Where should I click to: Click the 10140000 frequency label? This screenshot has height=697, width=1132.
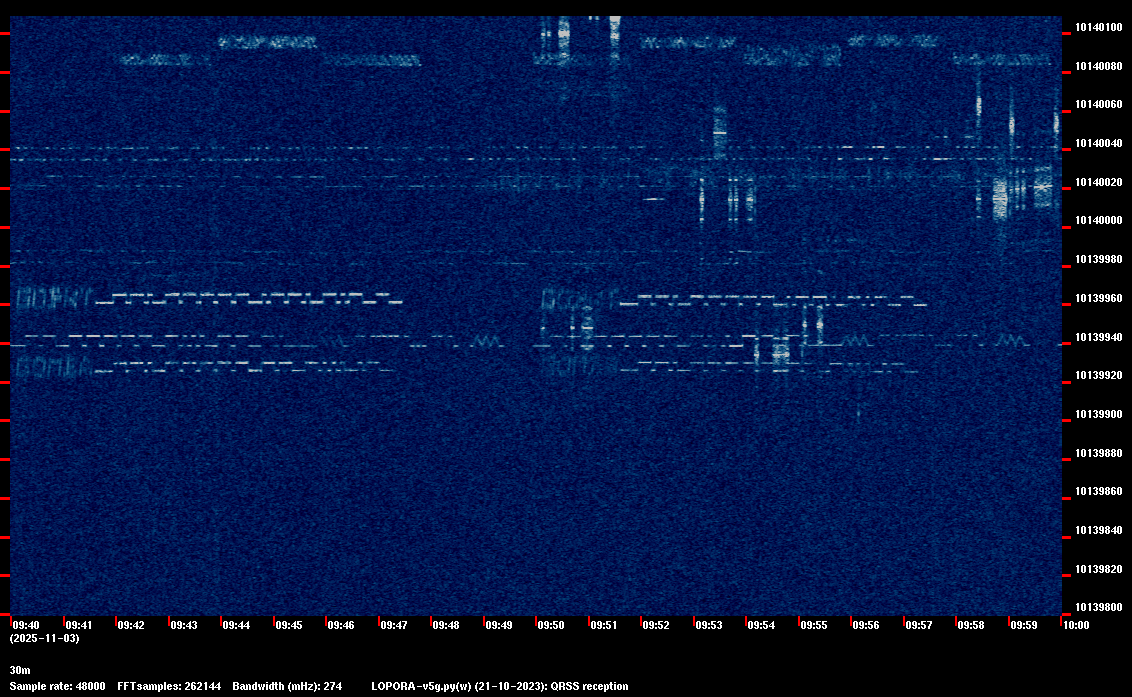point(1099,221)
